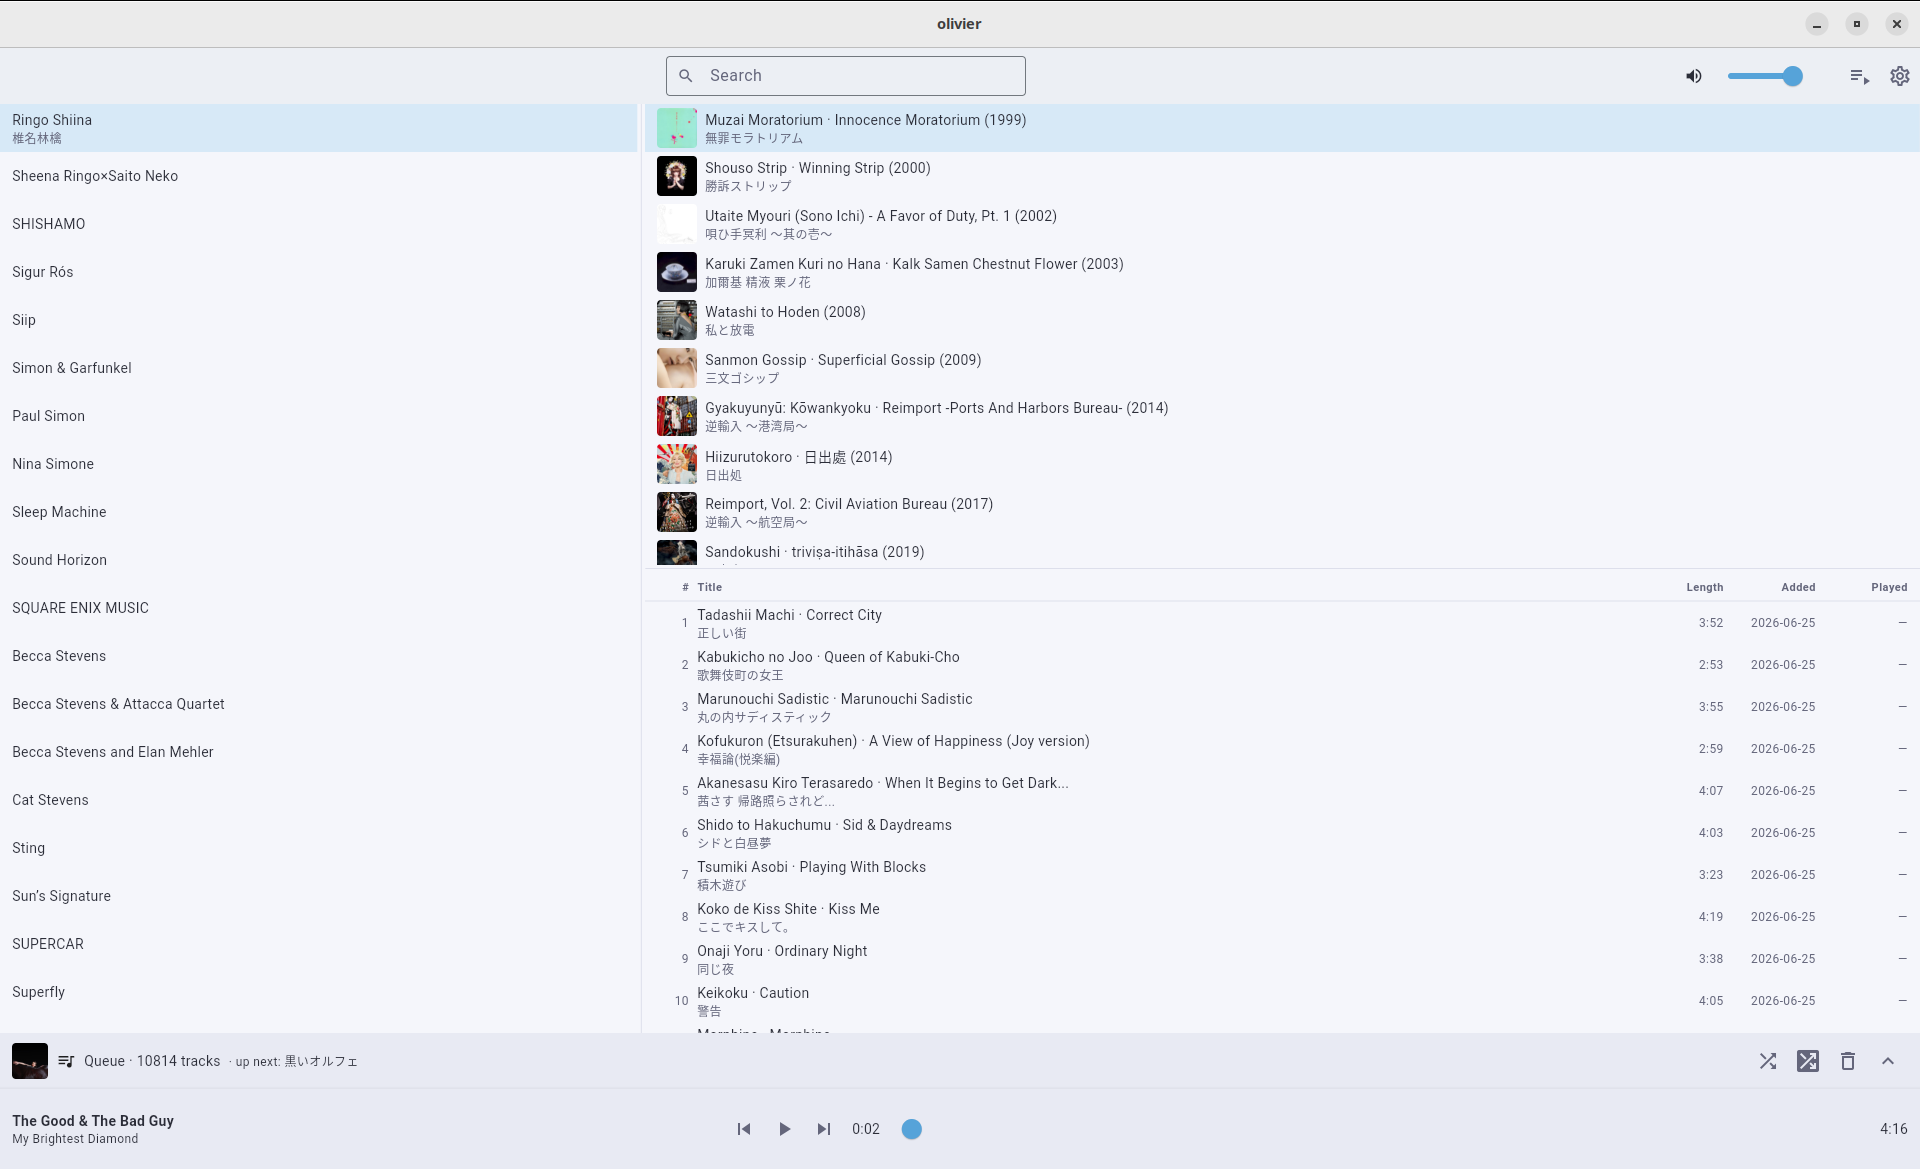This screenshot has width=1920, height=1169.
Task: Select album Sandokushi · triviṣa-itihāsa (2019)
Action: [x=1282, y=552]
